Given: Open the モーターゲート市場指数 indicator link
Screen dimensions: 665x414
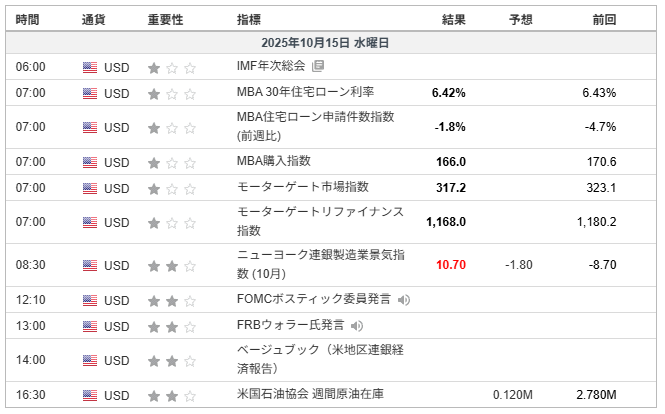Looking at the screenshot, I should point(303,187).
